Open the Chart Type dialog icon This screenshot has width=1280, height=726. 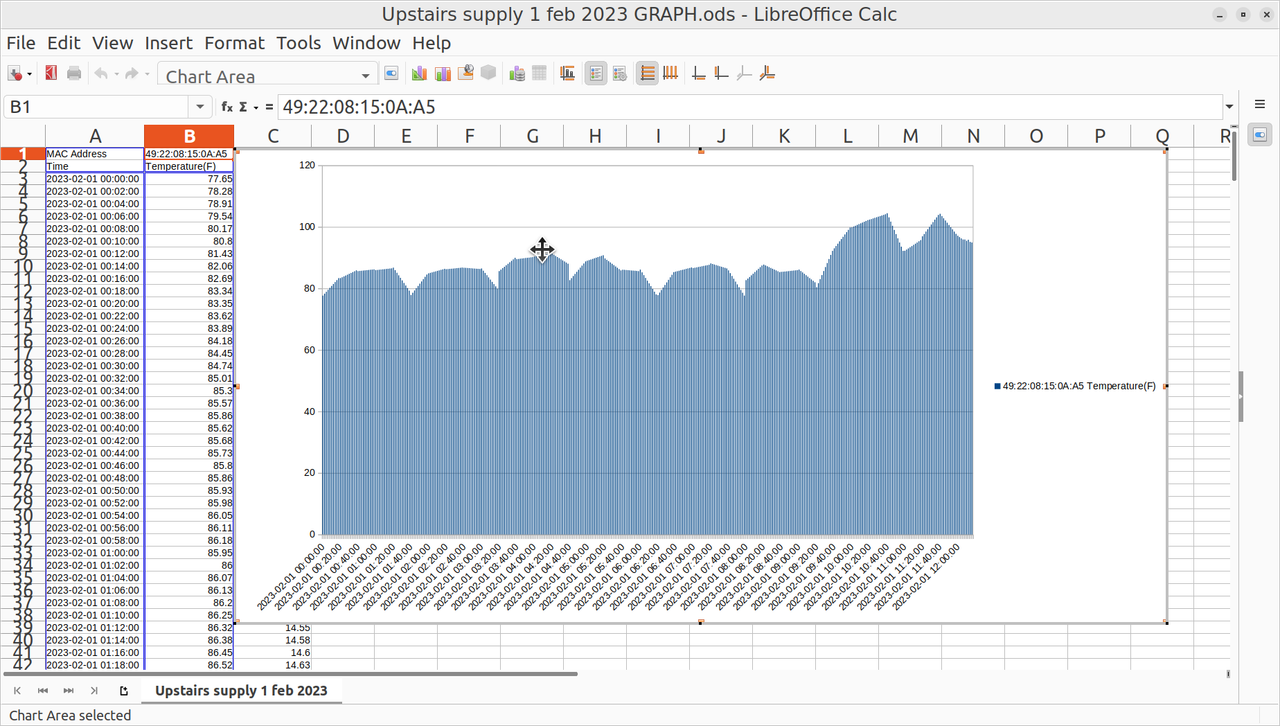[419, 73]
